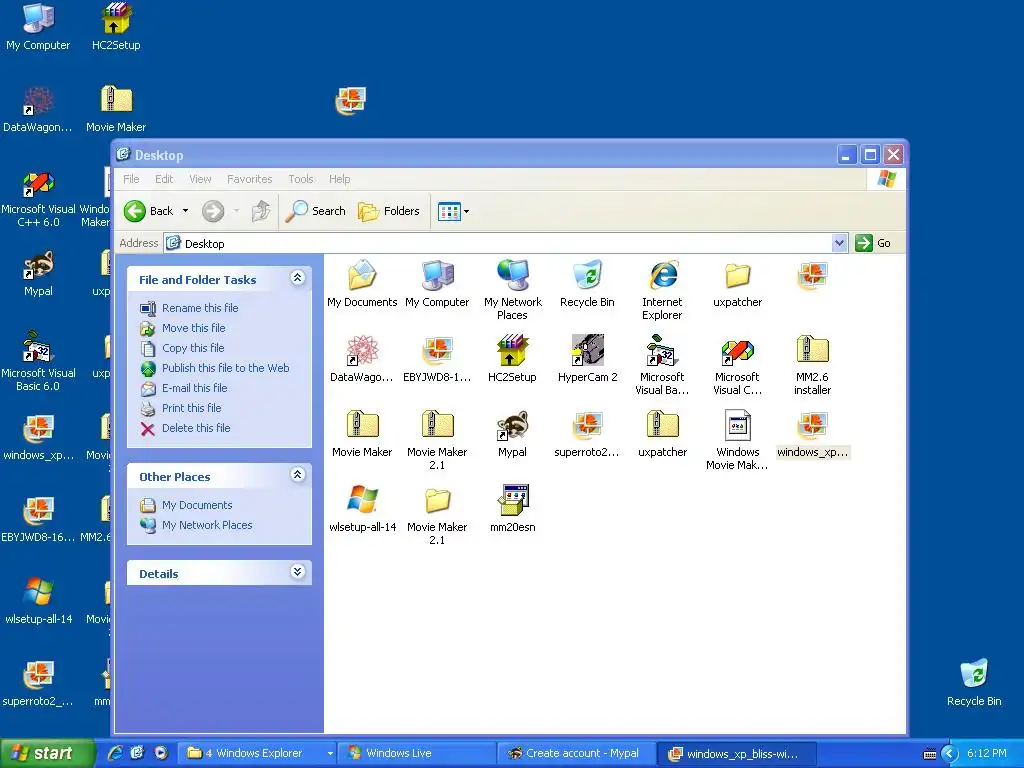Select MM2.6 installer zip file
Image resolution: width=1024 pixels, height=768 pixels.
click(812, 364)
